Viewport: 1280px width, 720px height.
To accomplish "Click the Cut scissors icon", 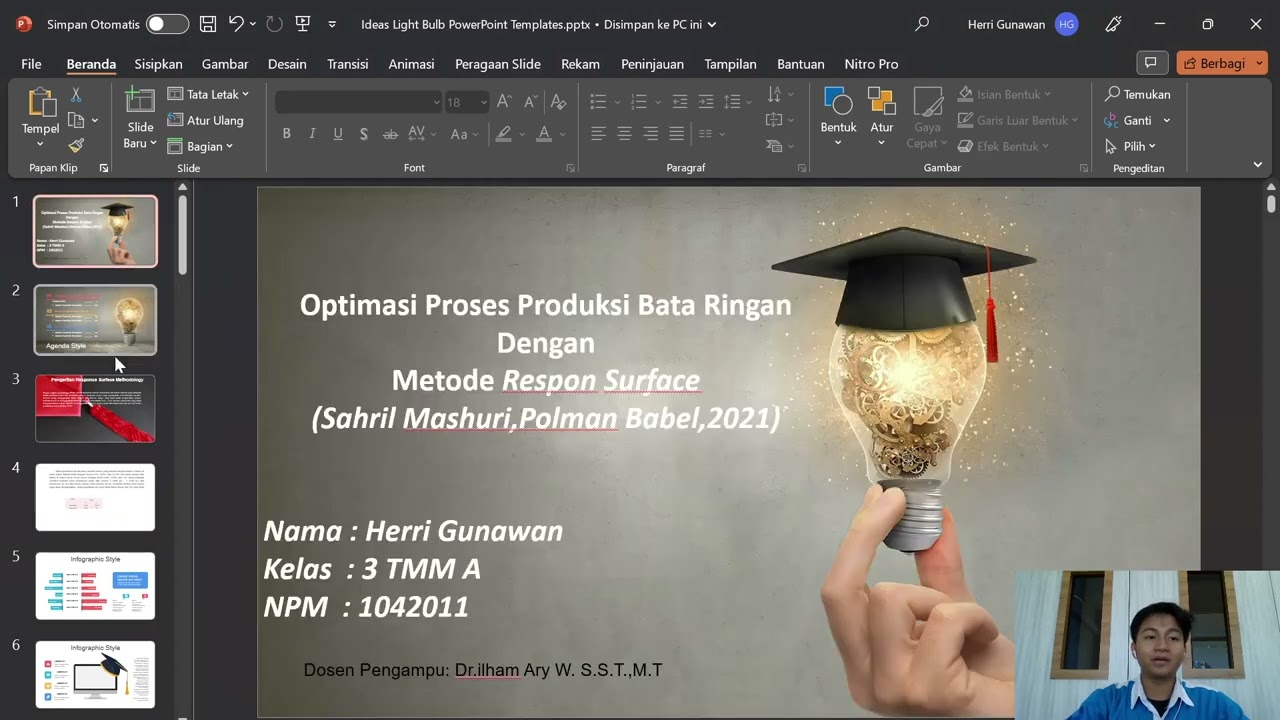I will point(76,95).
